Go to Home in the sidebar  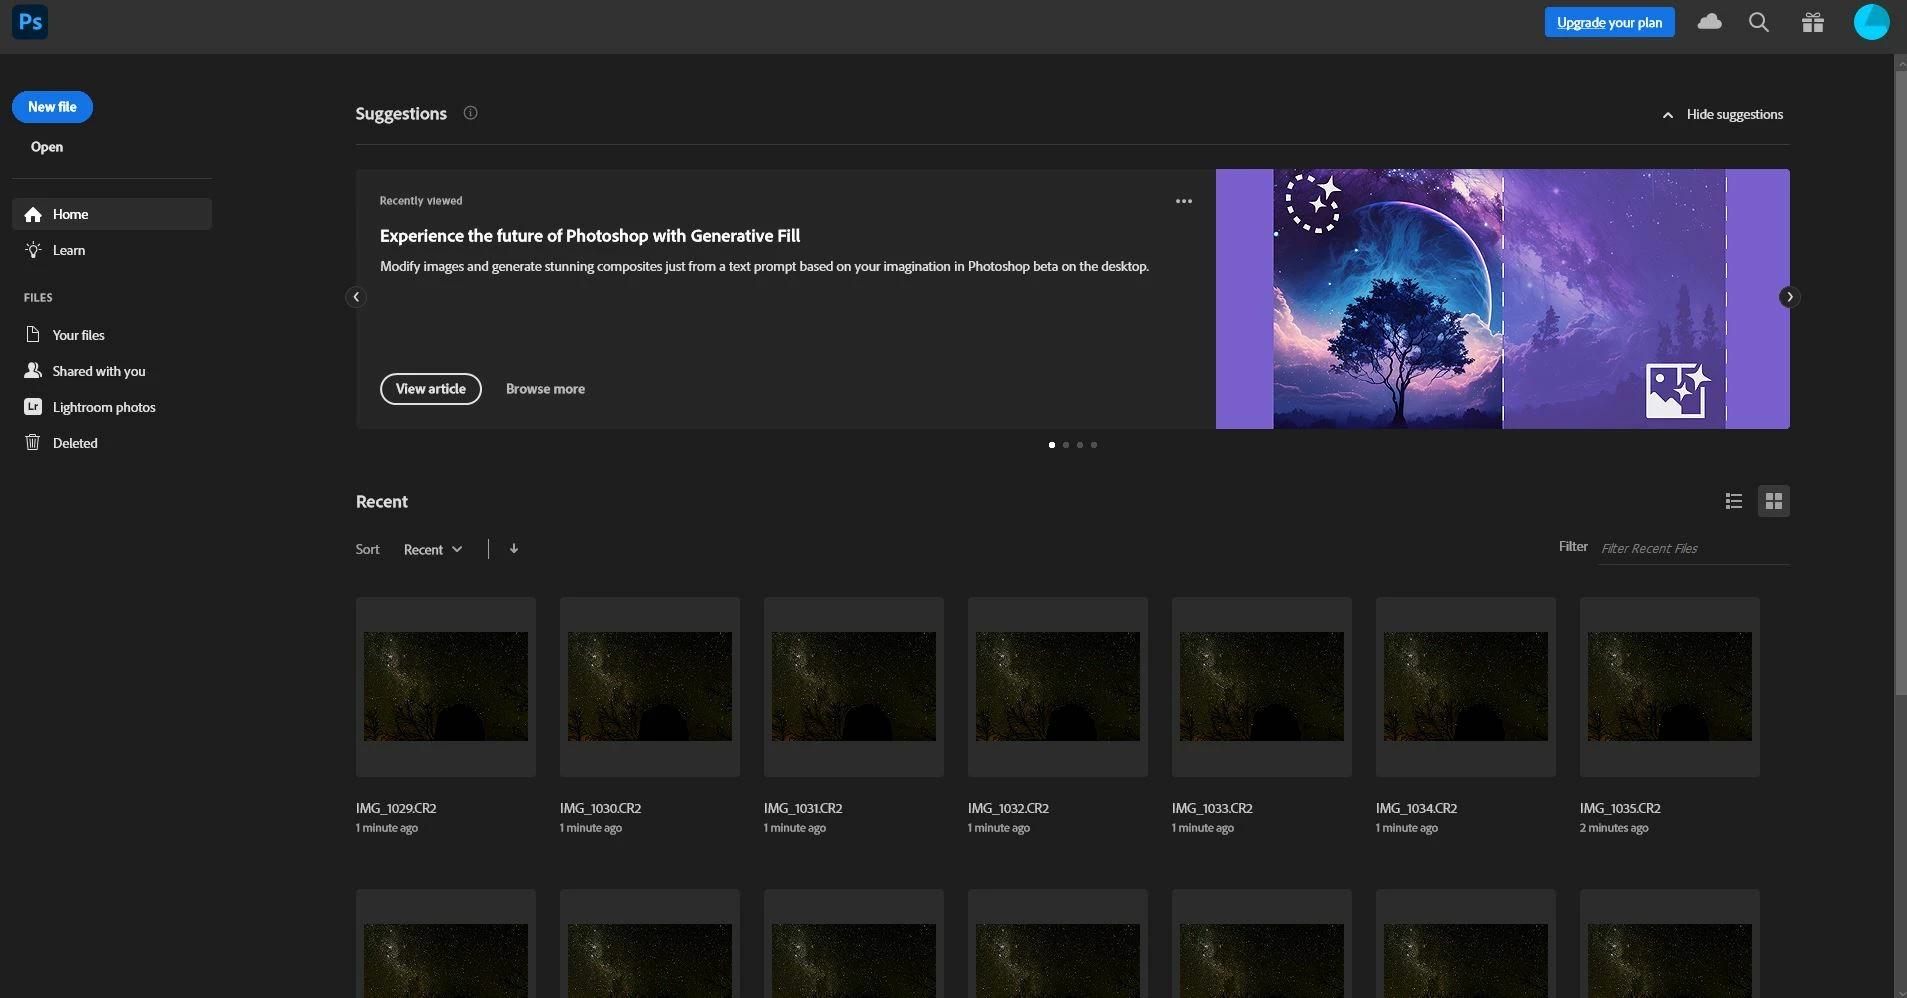point(112,214)
